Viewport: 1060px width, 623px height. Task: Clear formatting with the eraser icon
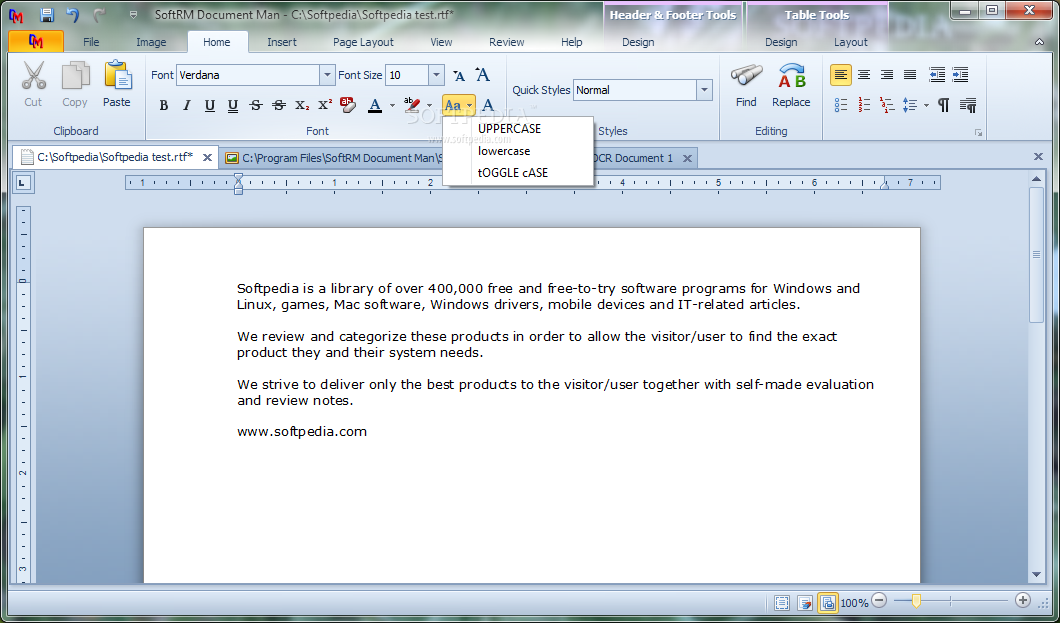point(347,105)
